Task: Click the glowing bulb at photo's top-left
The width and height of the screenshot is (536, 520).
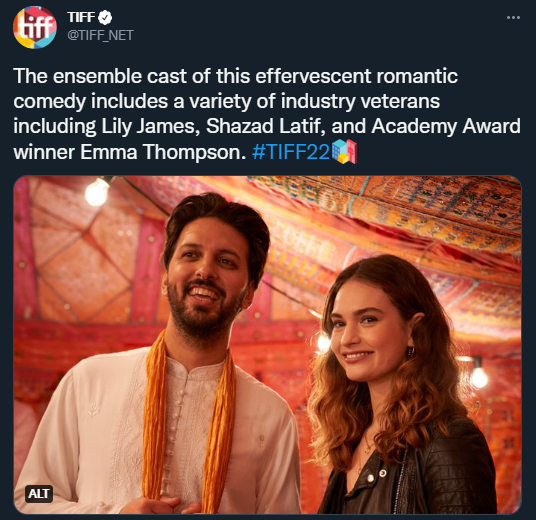Action: (97, 192)
